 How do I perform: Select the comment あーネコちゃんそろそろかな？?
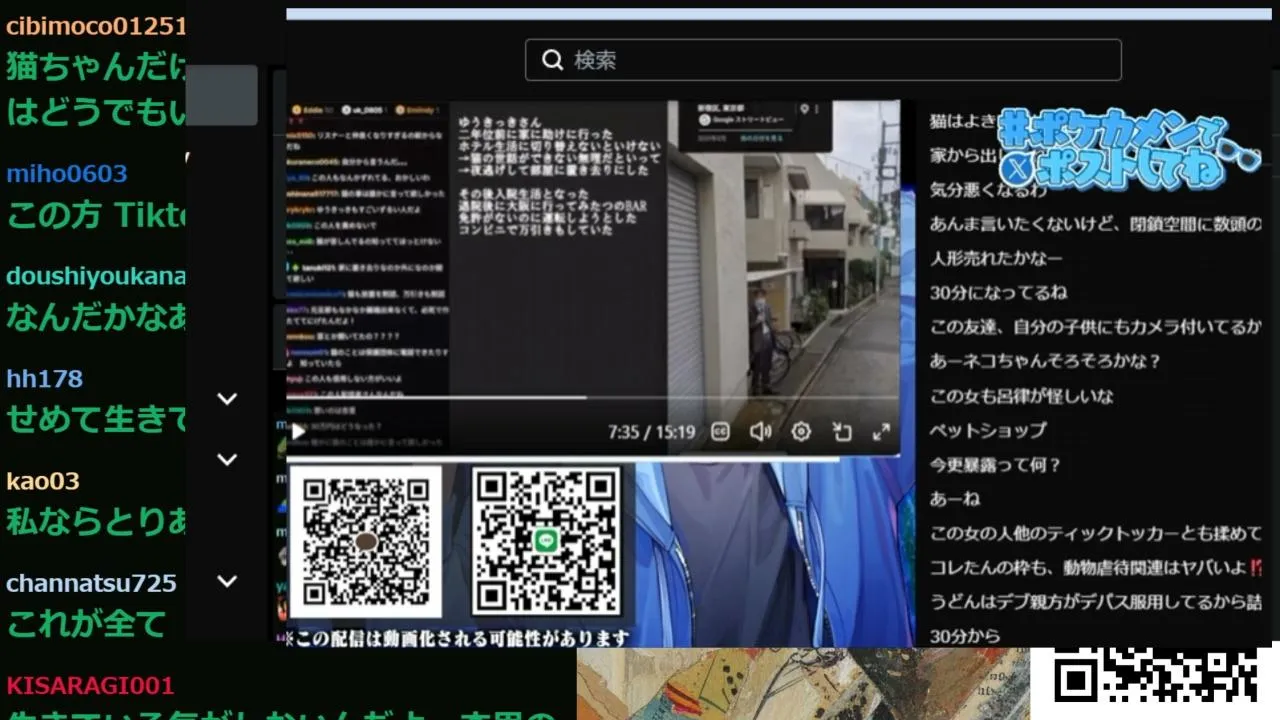[x=1045, y=361]
